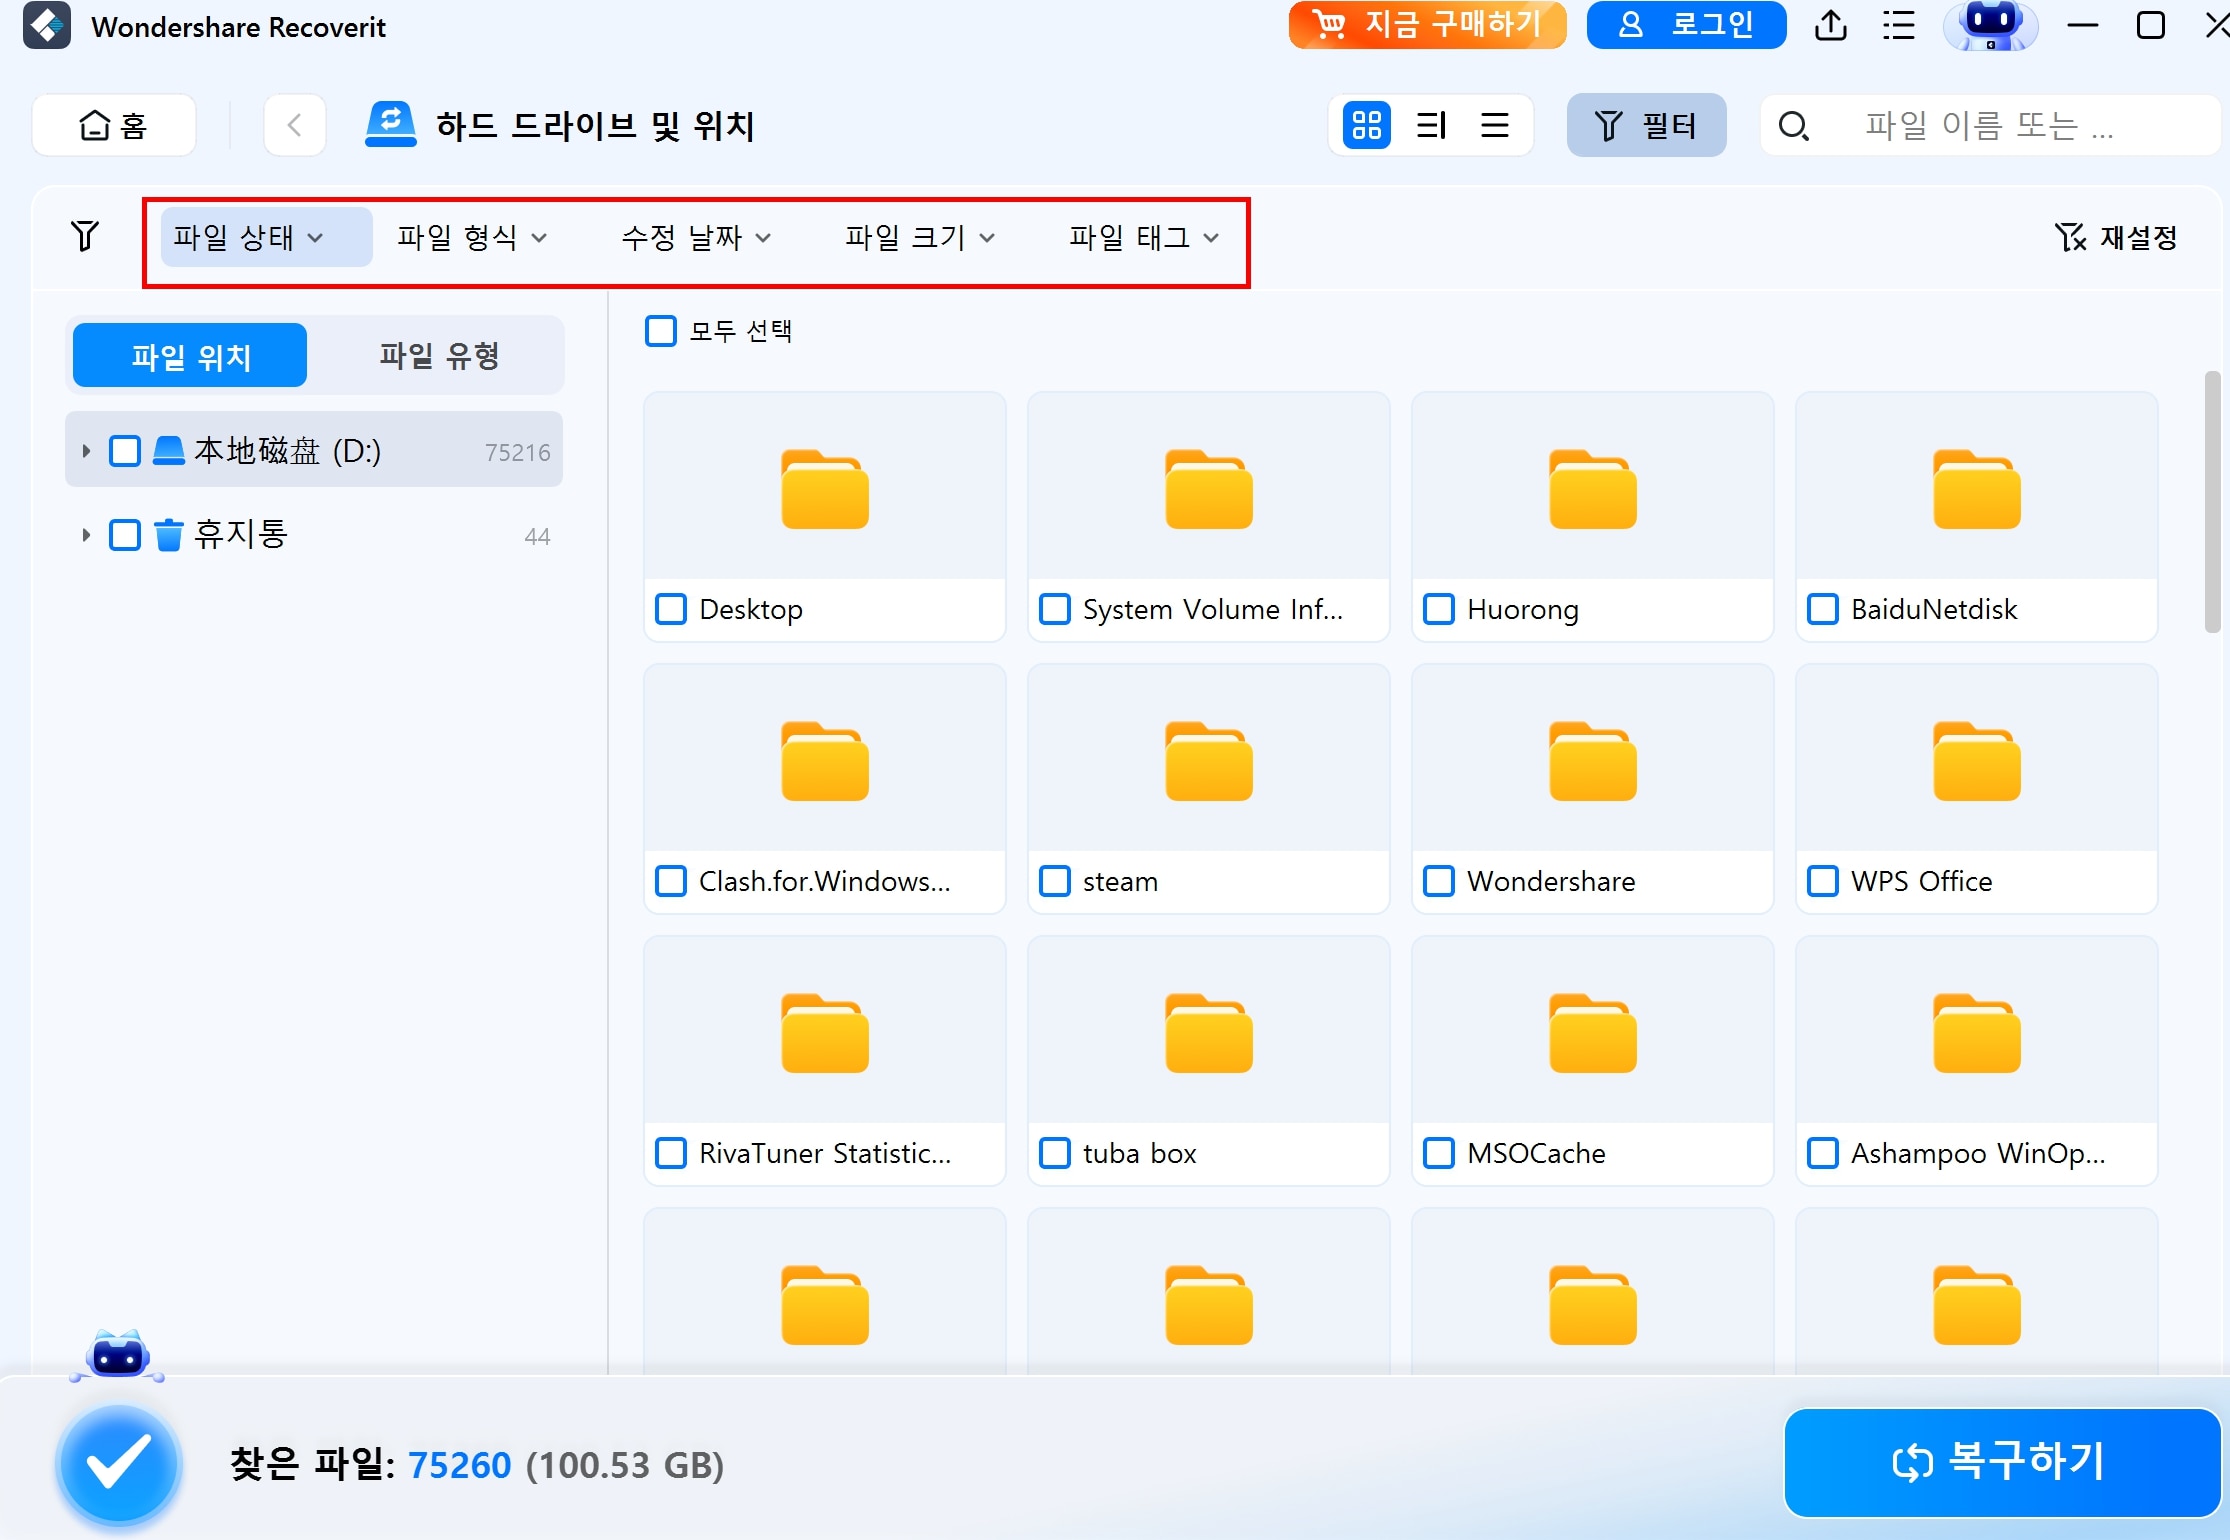The height and width of the screenshot is (1540, 2230).
Task: Open the BaiduNetdisk folder icon
Action: (1977, 489)
